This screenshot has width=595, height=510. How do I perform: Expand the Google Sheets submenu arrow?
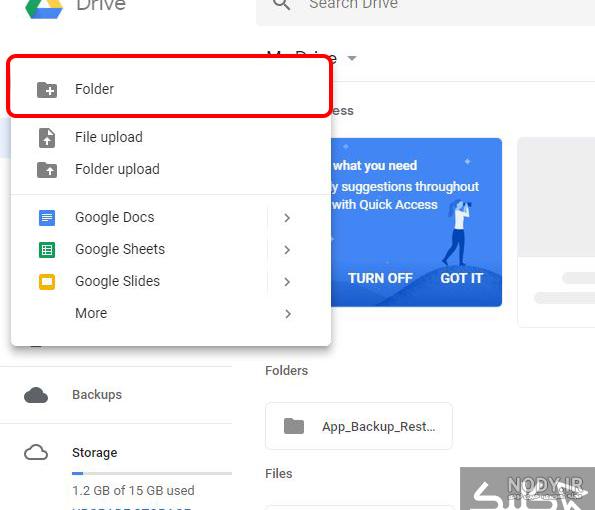(x=287, y=250)
